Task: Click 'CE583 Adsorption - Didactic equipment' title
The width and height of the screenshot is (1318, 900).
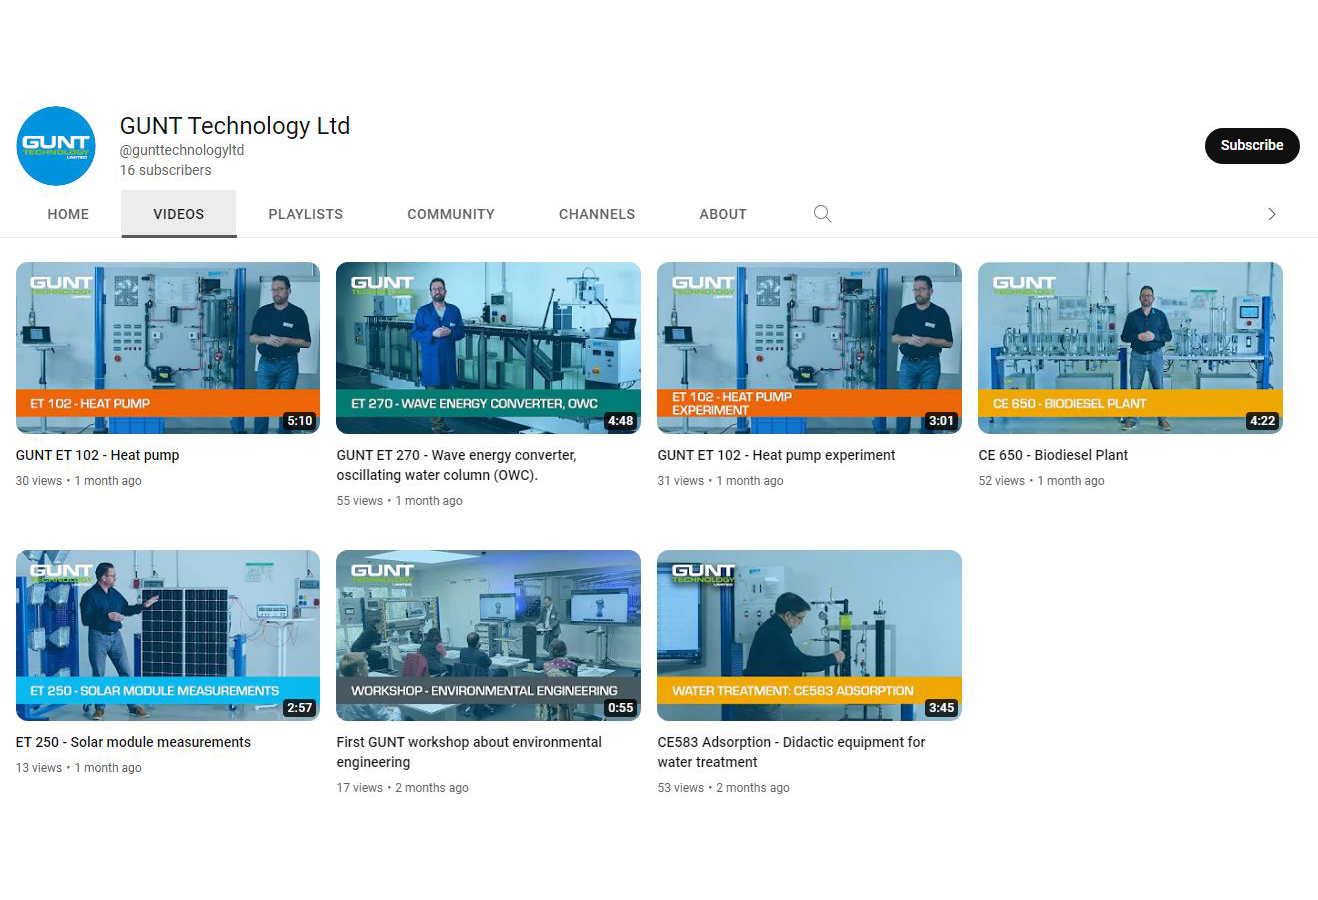Action: [791, 752]
